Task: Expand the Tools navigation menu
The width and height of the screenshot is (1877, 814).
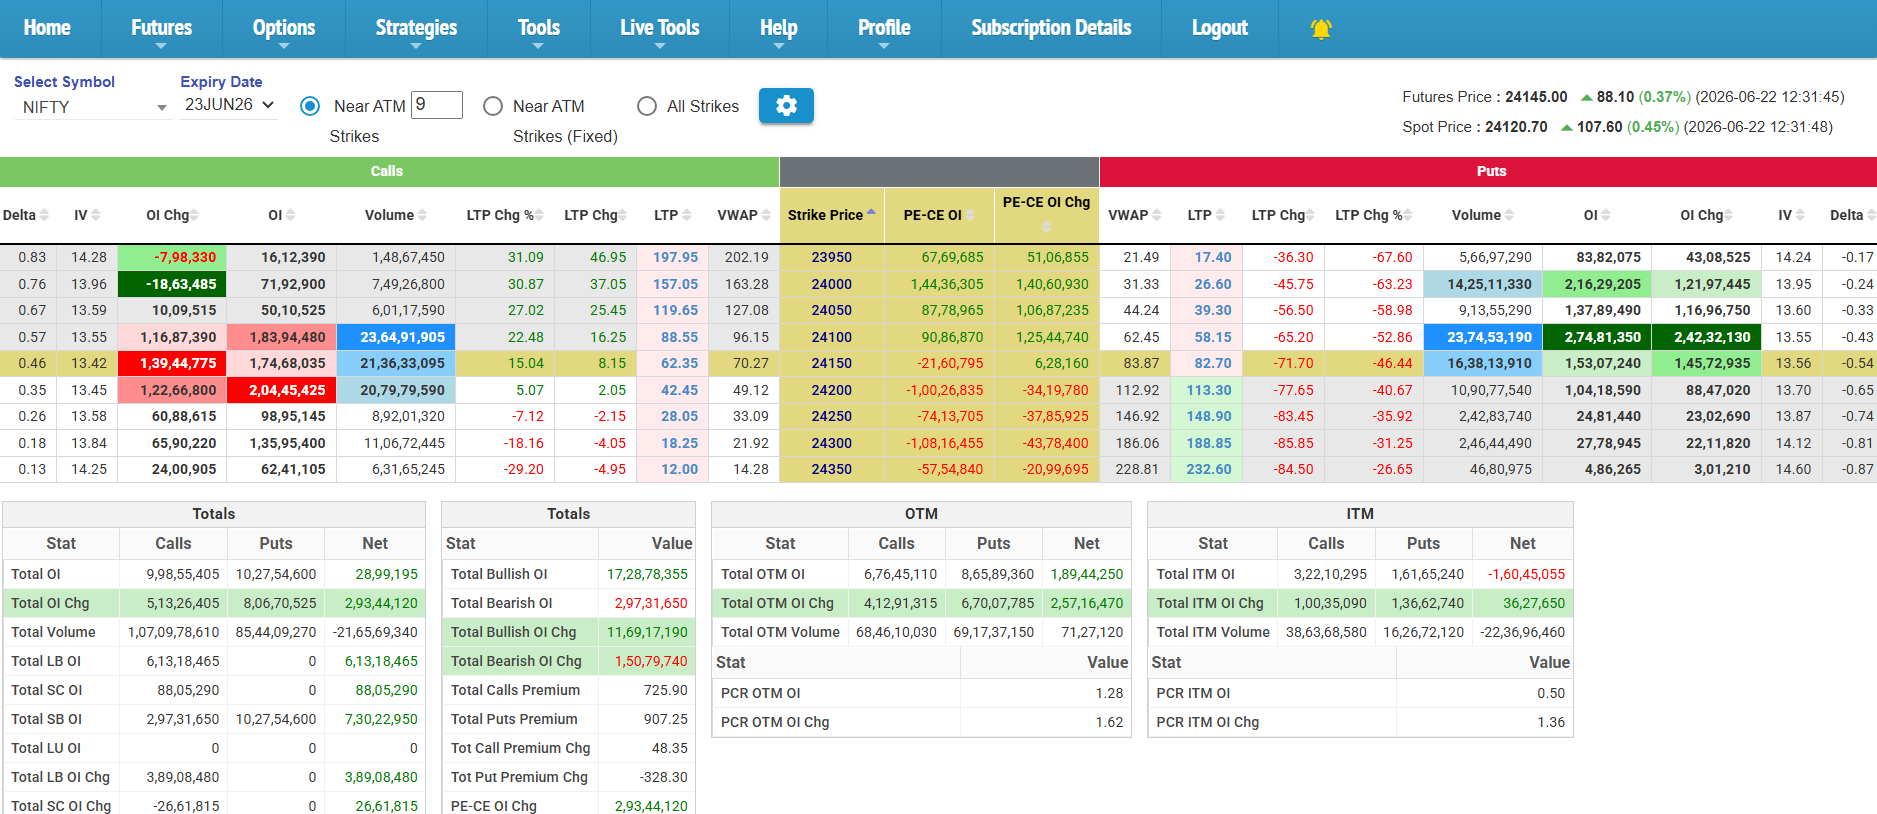Action: click(538, 29)
